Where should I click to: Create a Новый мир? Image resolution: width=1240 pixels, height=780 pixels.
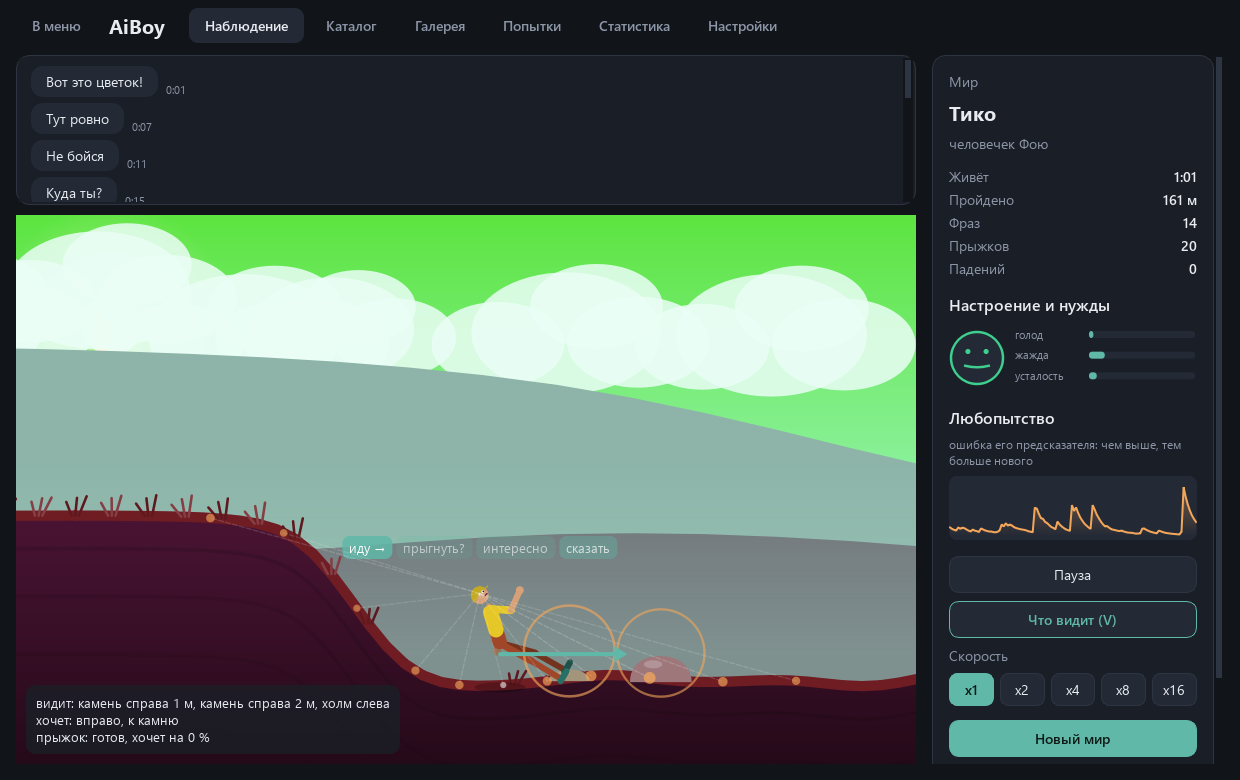(1072, 739)
